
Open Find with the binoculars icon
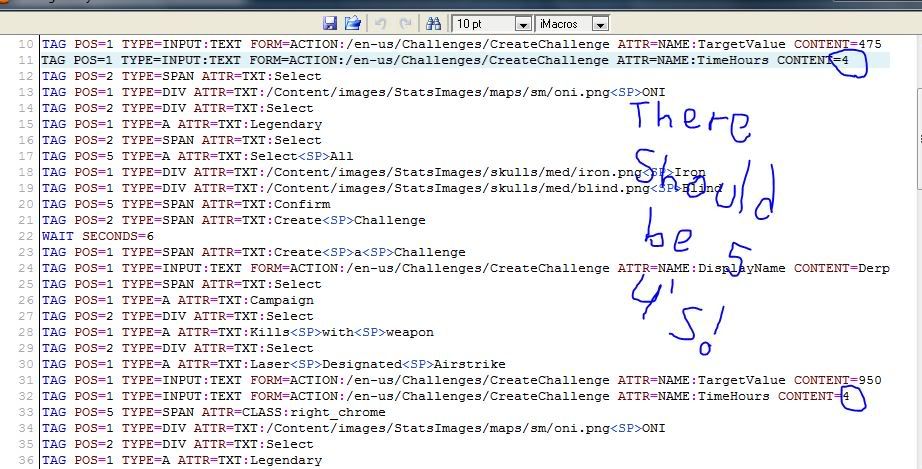(x=433, y=23)
